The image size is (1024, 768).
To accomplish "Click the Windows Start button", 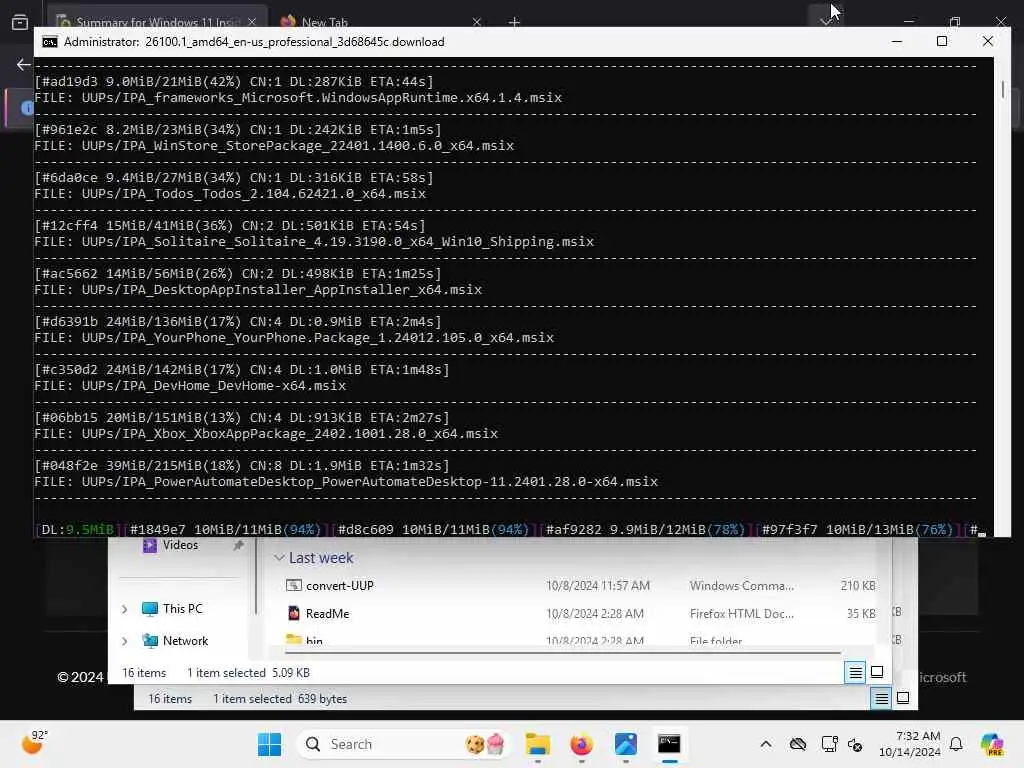I will tap(269, 744).
